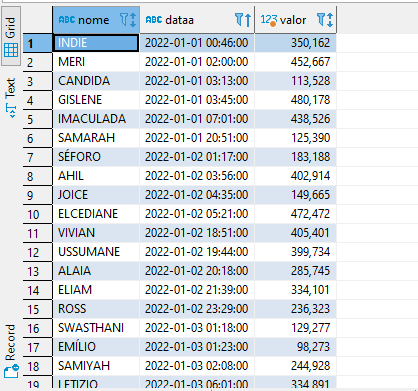Select the valor cell 98,273
This screenshot has width=418, height=391.
coord(296,347)
